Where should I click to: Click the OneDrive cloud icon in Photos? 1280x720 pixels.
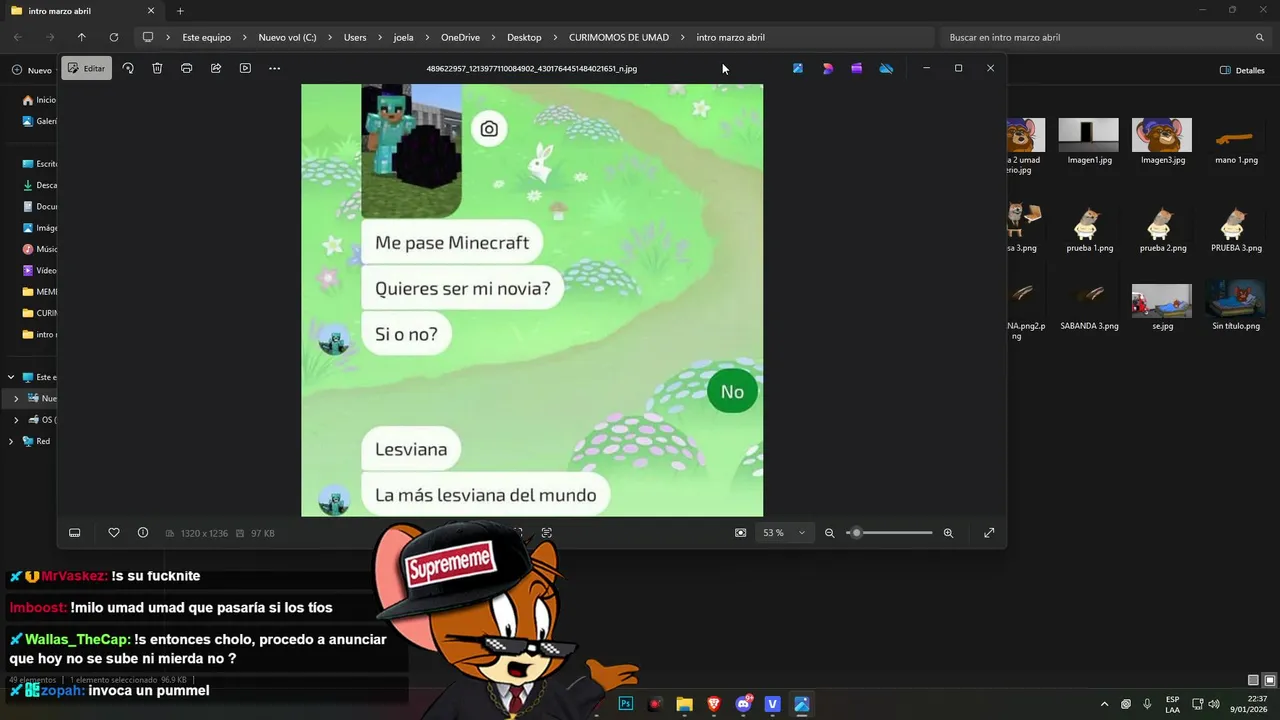(x=886, y=69)
